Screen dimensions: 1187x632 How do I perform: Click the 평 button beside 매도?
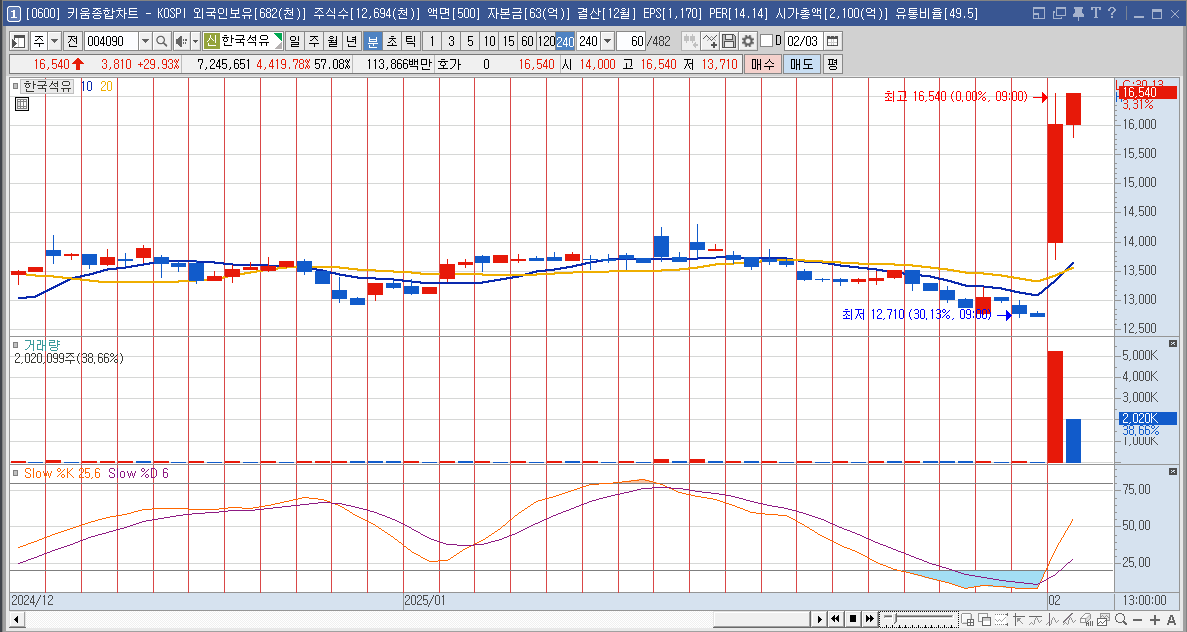tap(832, 64)
